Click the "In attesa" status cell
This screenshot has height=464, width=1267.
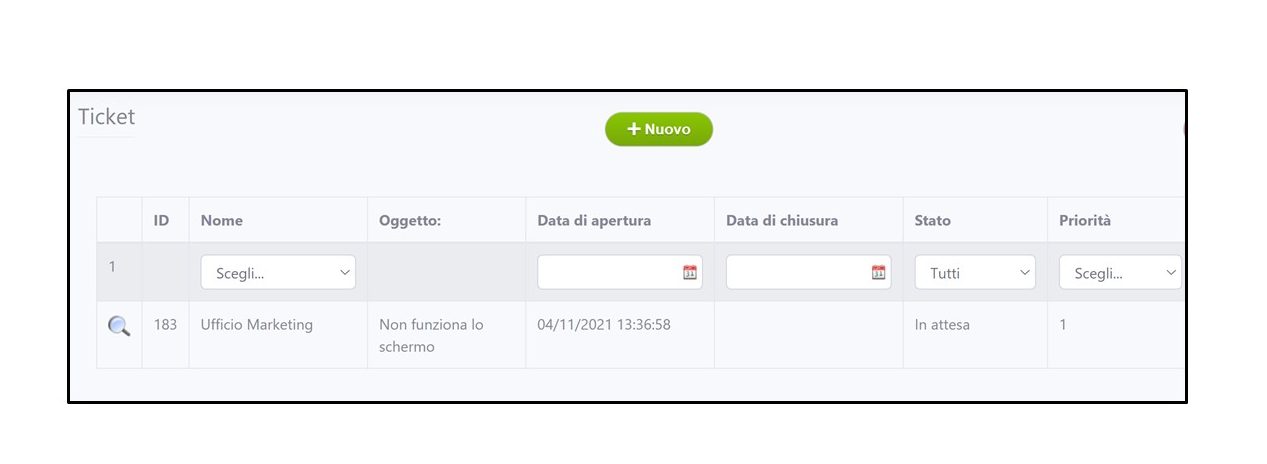942,325
